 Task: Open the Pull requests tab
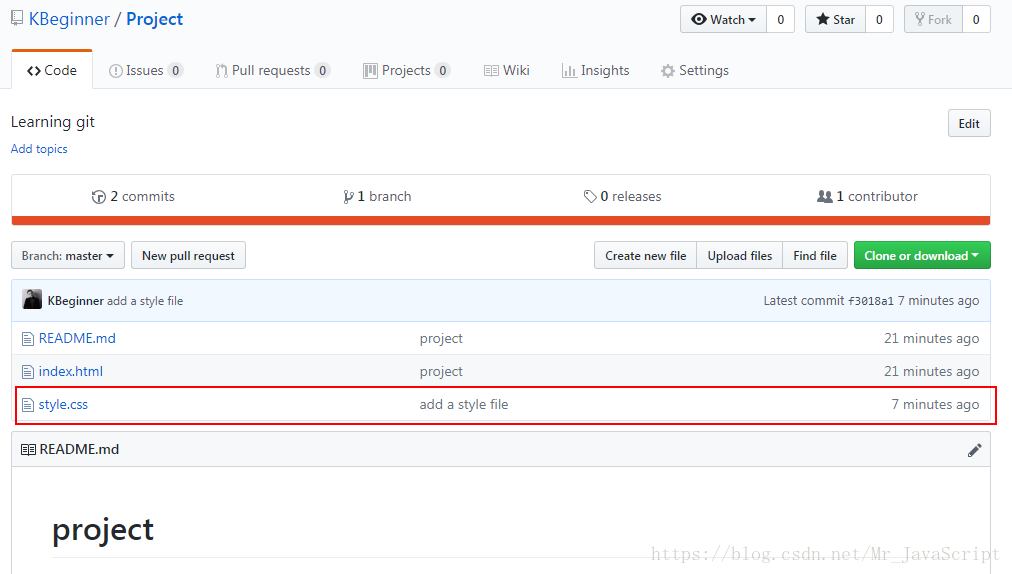click(x=272, y=70)
